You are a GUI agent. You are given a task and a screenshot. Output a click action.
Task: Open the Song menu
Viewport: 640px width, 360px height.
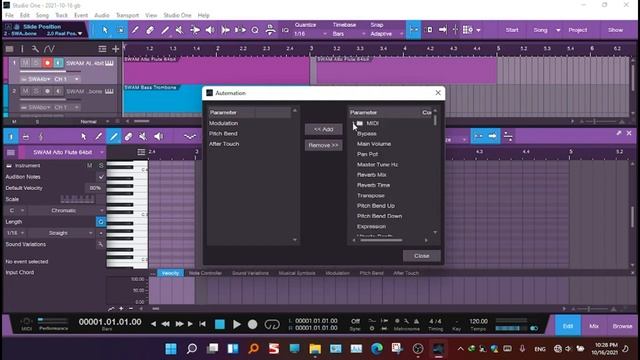(42, 15)
